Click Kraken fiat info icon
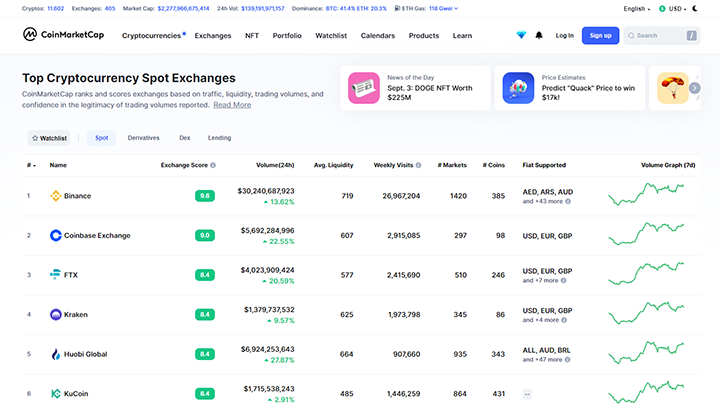The image size is (720, 413). click(x=564, y=320)
